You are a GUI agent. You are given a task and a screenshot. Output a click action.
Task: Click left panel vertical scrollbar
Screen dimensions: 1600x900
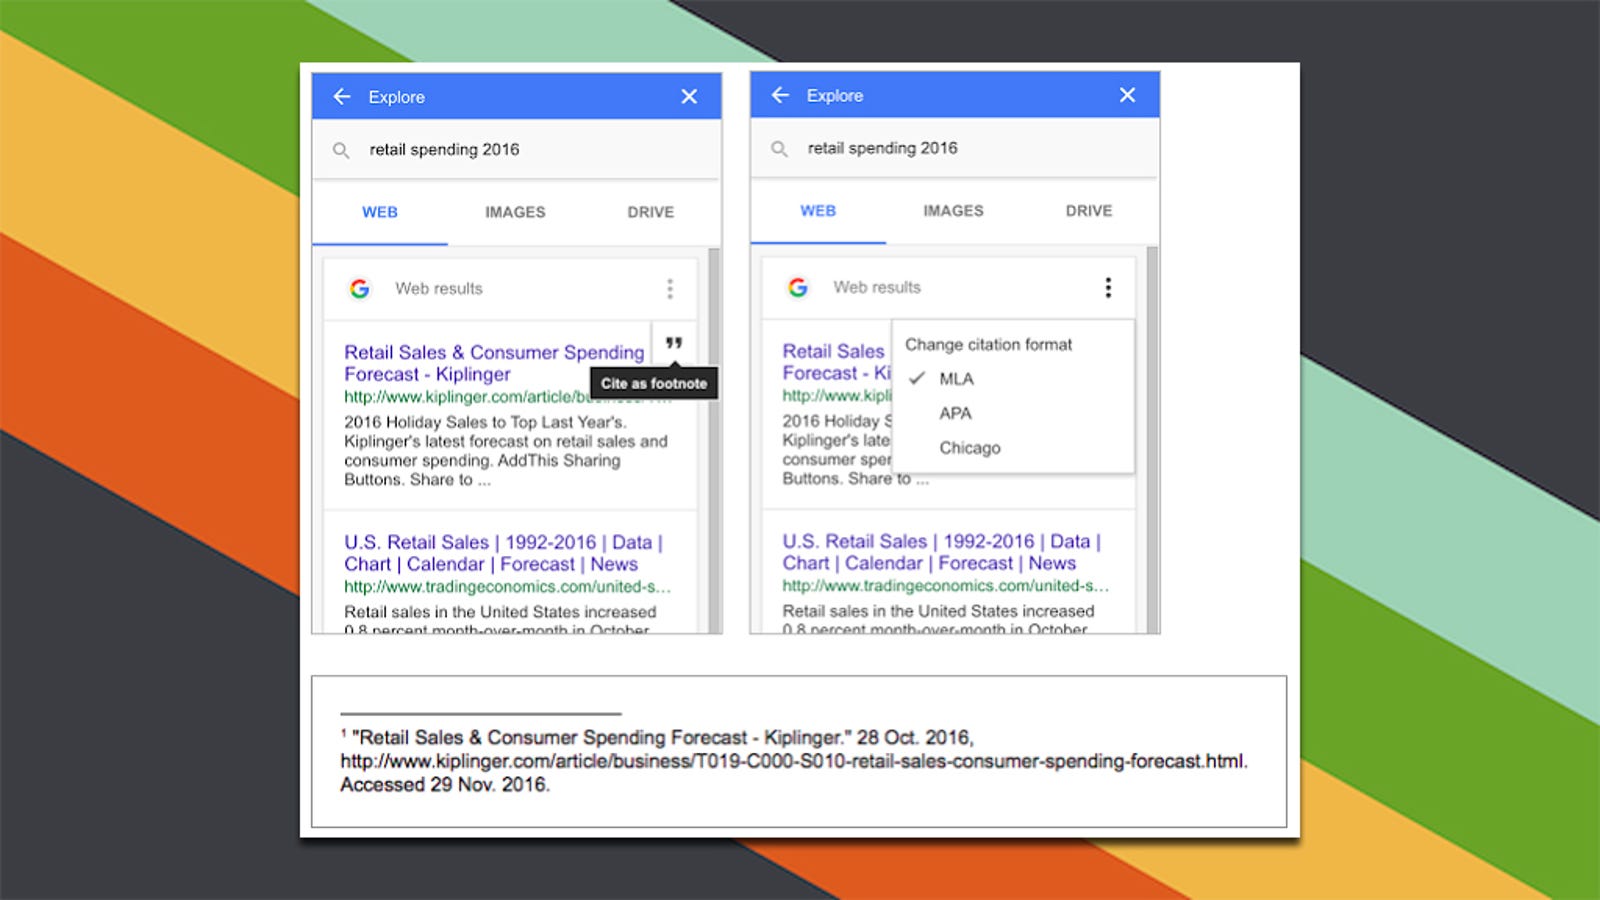point(714,440)
